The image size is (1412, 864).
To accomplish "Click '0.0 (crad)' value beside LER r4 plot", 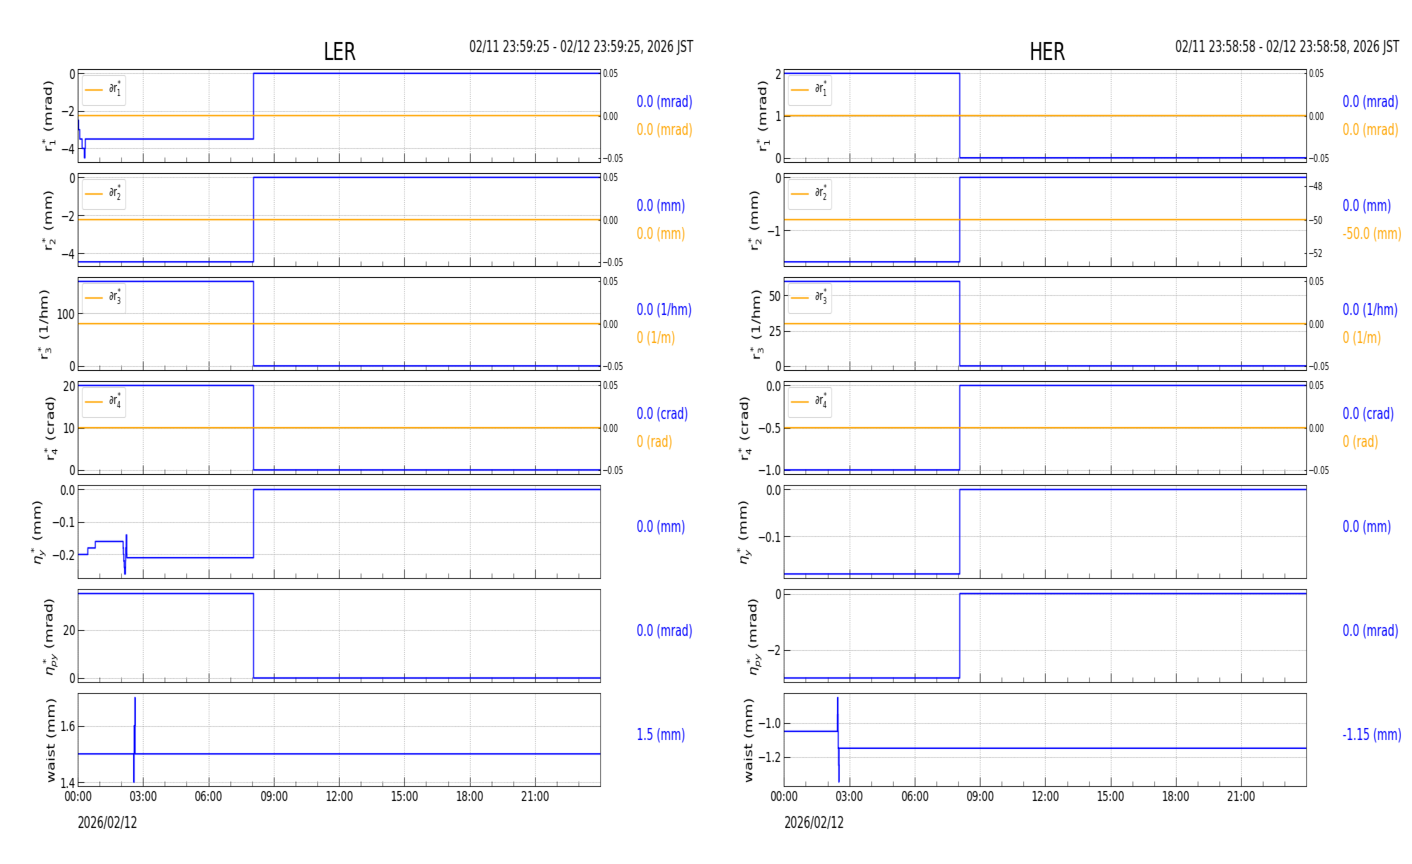I will click(662, 414).
